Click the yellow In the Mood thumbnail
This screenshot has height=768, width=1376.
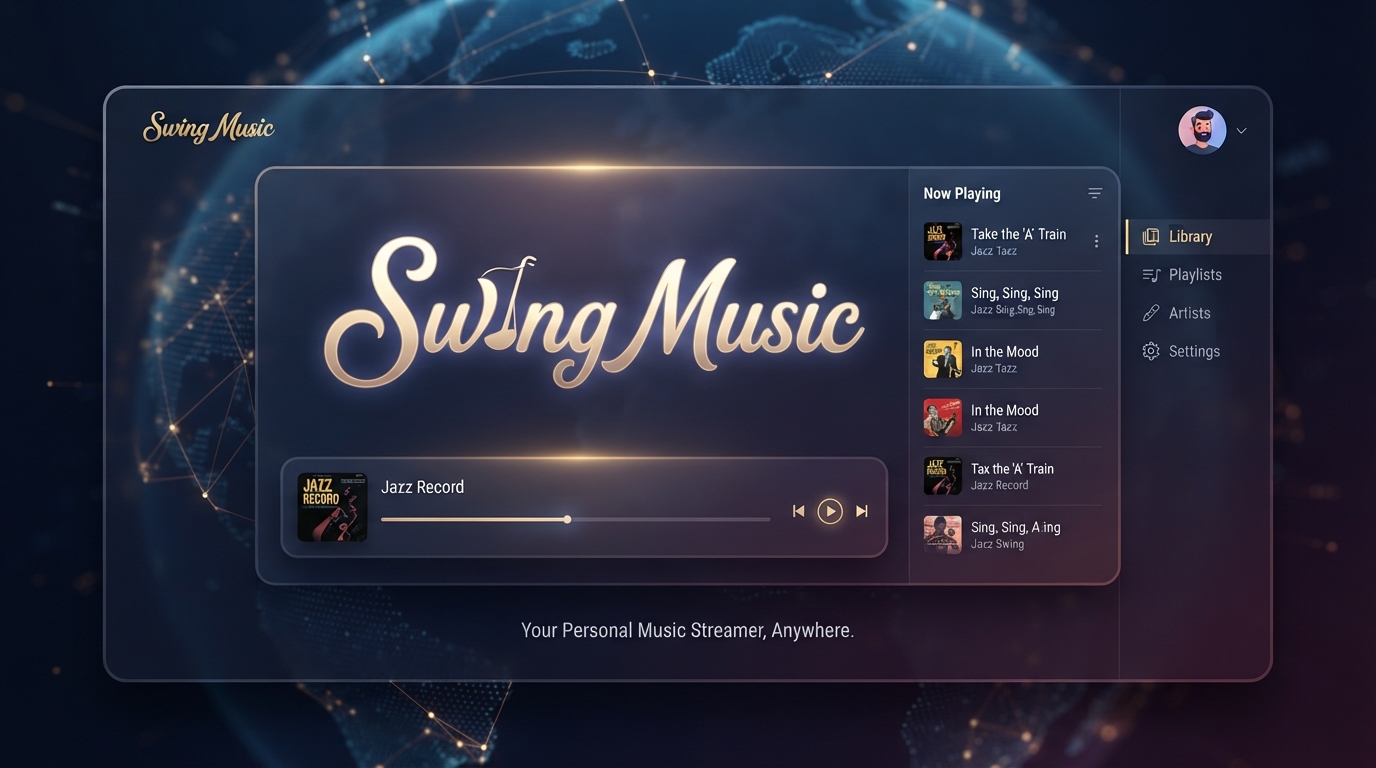coord(942,359)
